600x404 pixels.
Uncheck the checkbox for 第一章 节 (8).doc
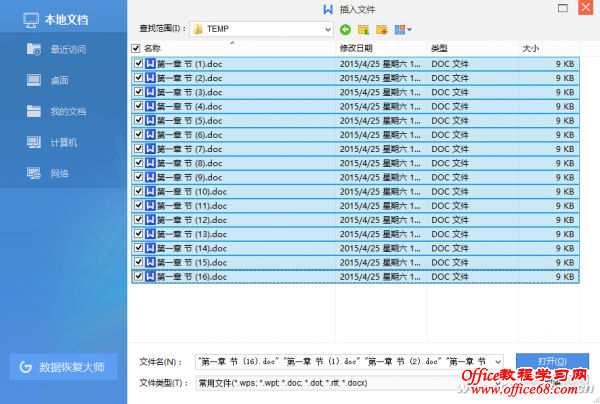[138, 163]
